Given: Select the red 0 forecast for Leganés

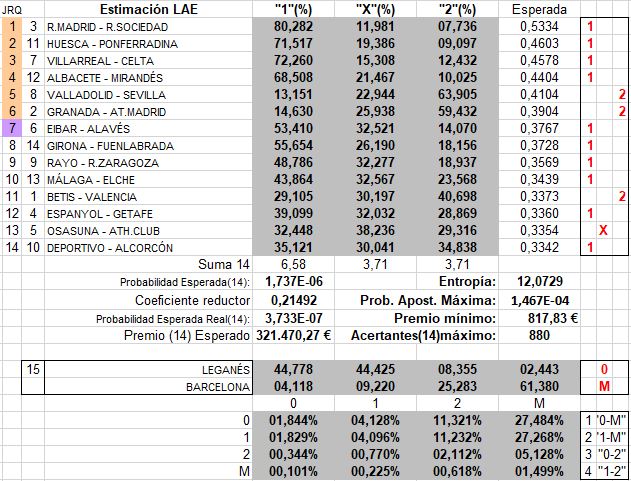Looking at the screenshot, I should 604,369.
